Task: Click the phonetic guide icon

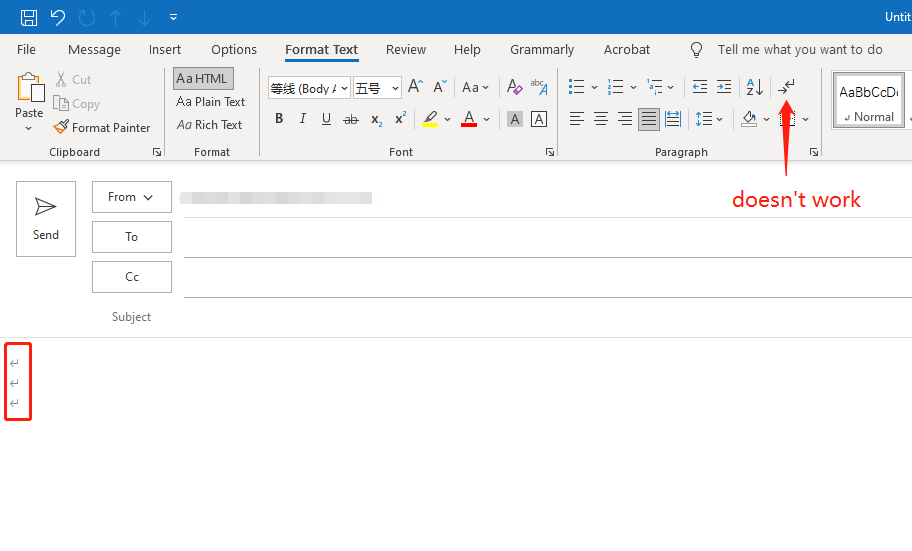Action: (539, 87)
